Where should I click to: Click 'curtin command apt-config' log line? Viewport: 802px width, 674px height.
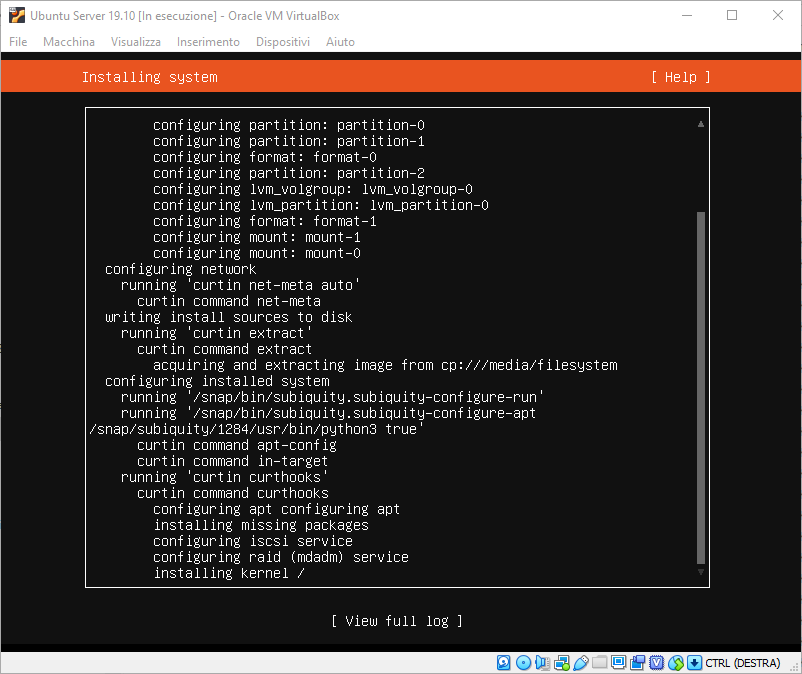237,445
